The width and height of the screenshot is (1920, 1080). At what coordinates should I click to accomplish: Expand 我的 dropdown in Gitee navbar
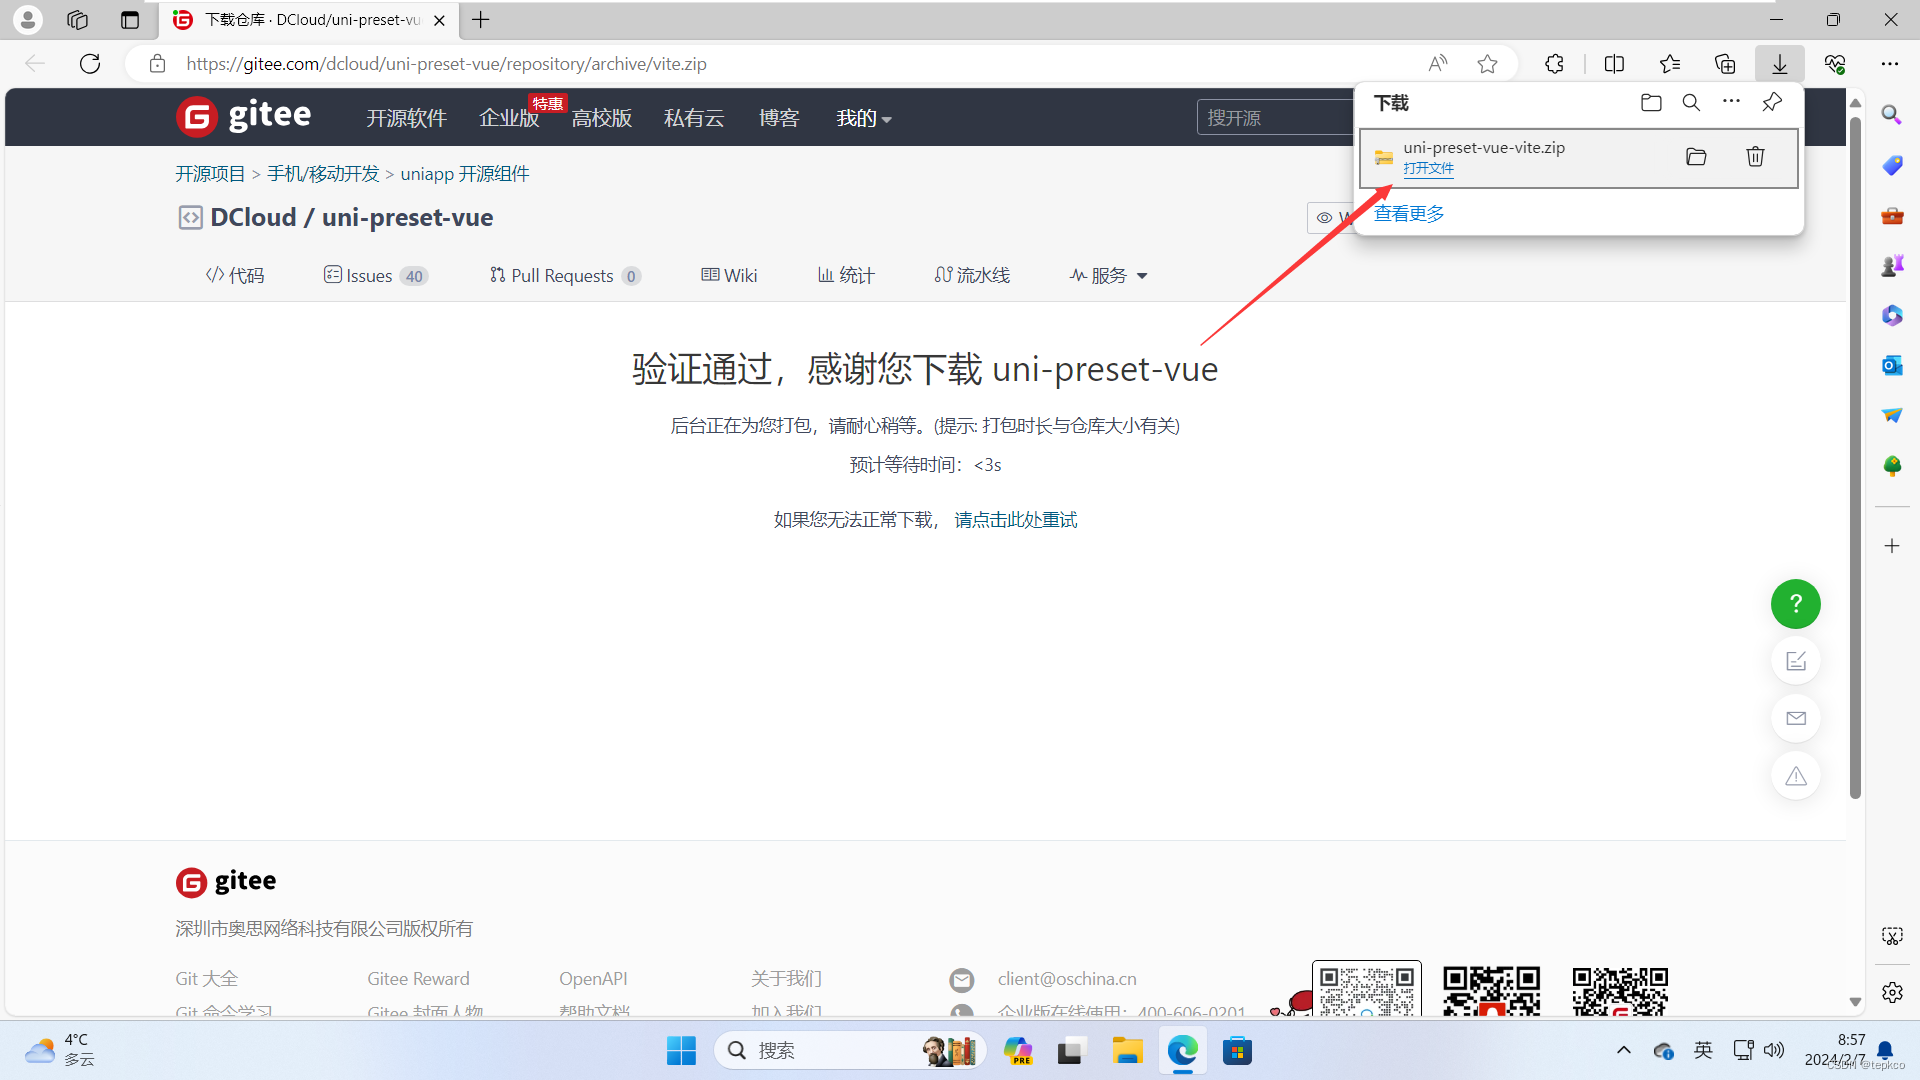[x=863, y=118]
